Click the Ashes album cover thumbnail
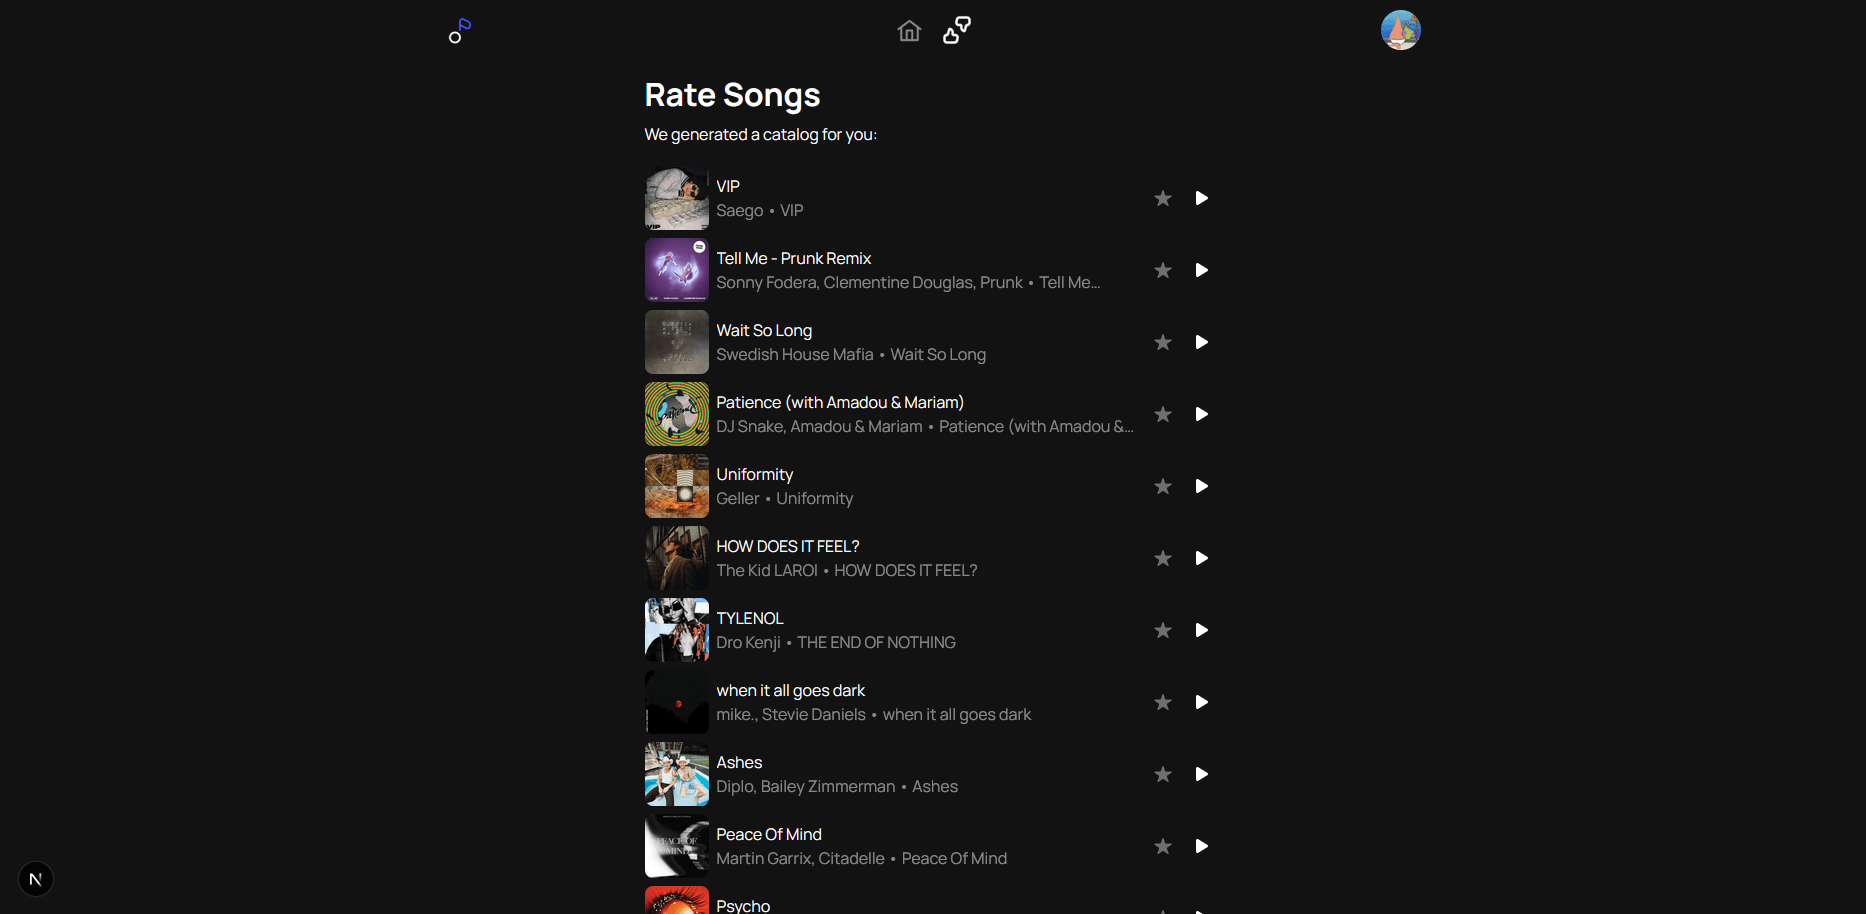Image resolution: width=1866 pixels, height=914 pixels. point(677,774)
